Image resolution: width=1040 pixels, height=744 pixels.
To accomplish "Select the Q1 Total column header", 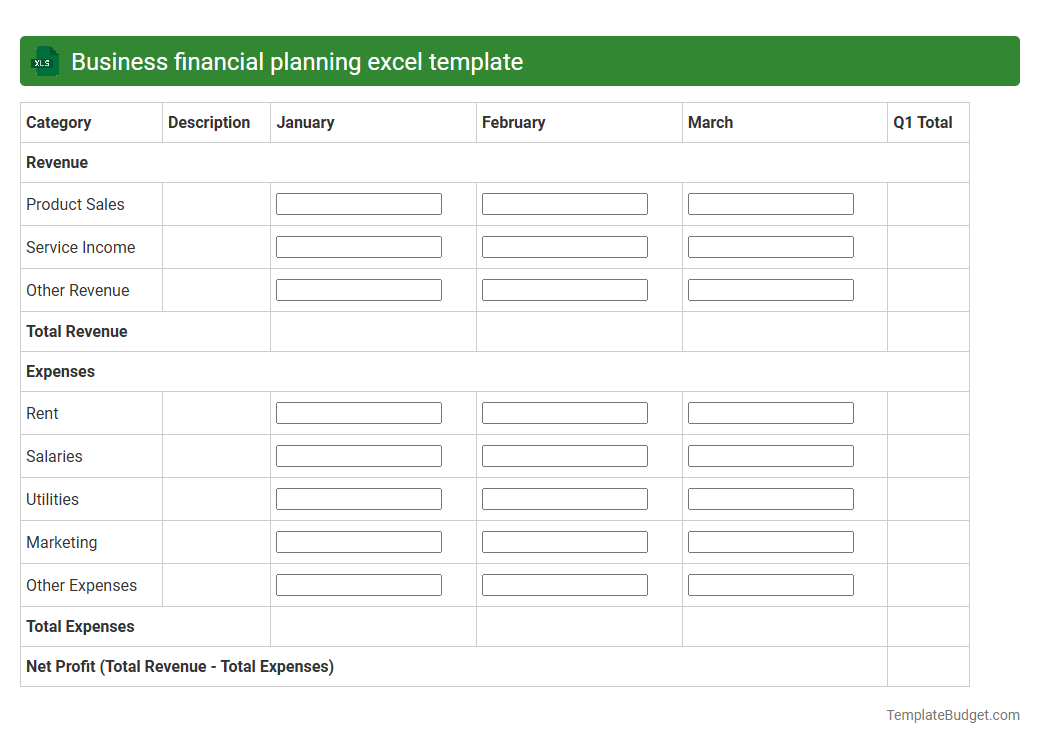I will click(921, 122).
